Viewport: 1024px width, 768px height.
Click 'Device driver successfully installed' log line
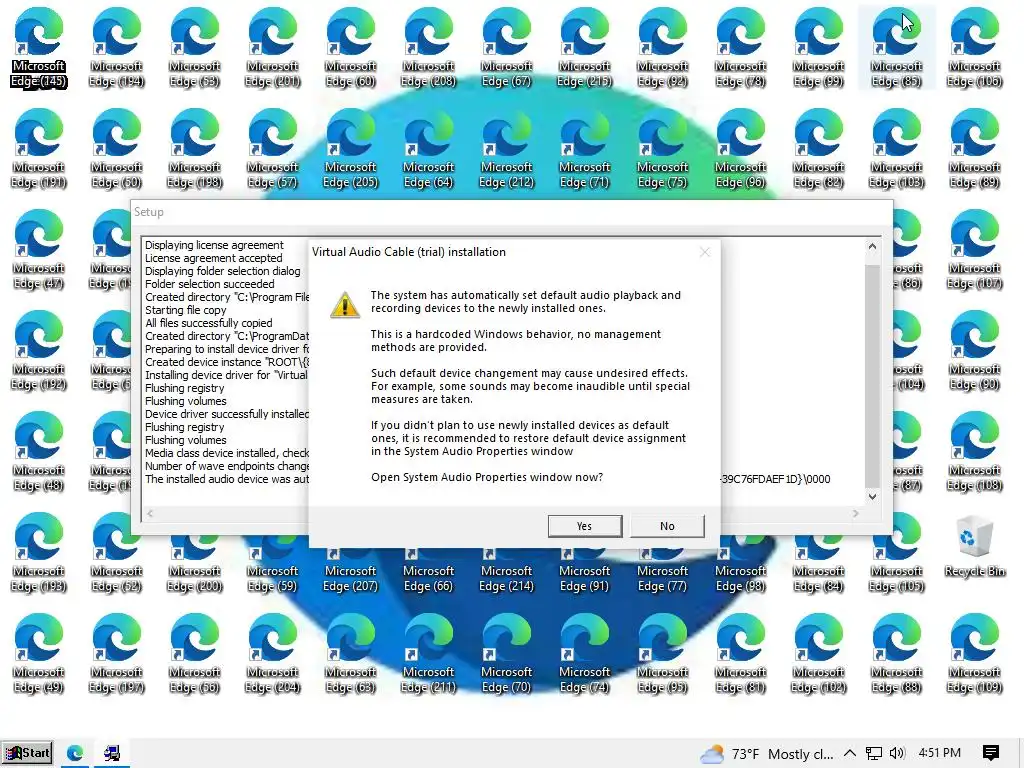(x=227, y=414)
